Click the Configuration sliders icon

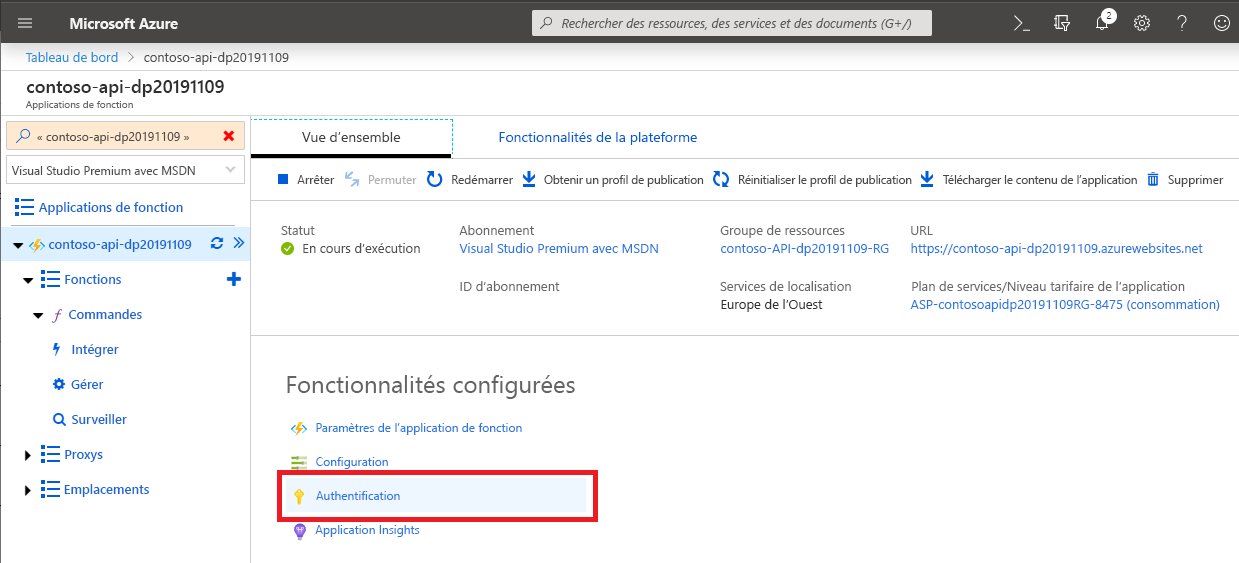tap(298, 462)
